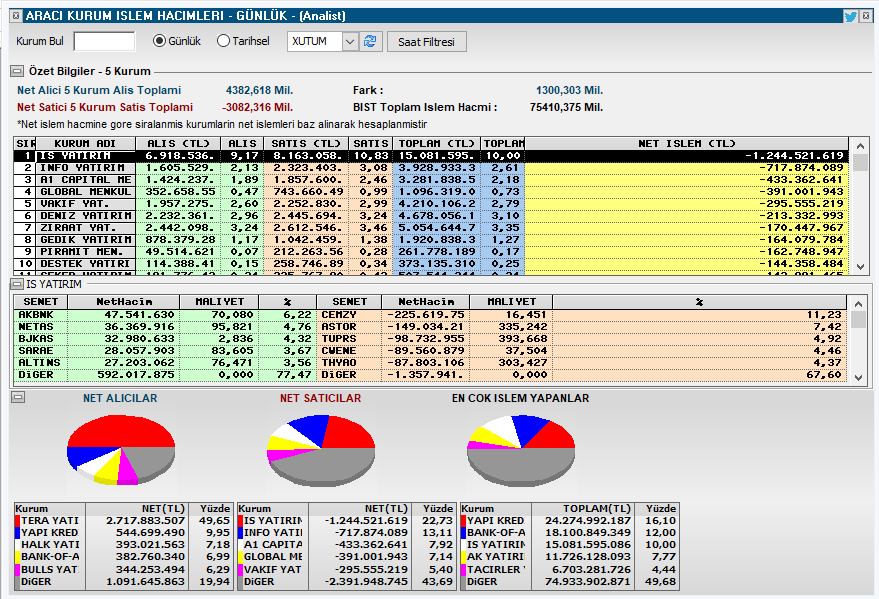Click red swatch beside TERA YATI legend

click(x=18, y=521)
